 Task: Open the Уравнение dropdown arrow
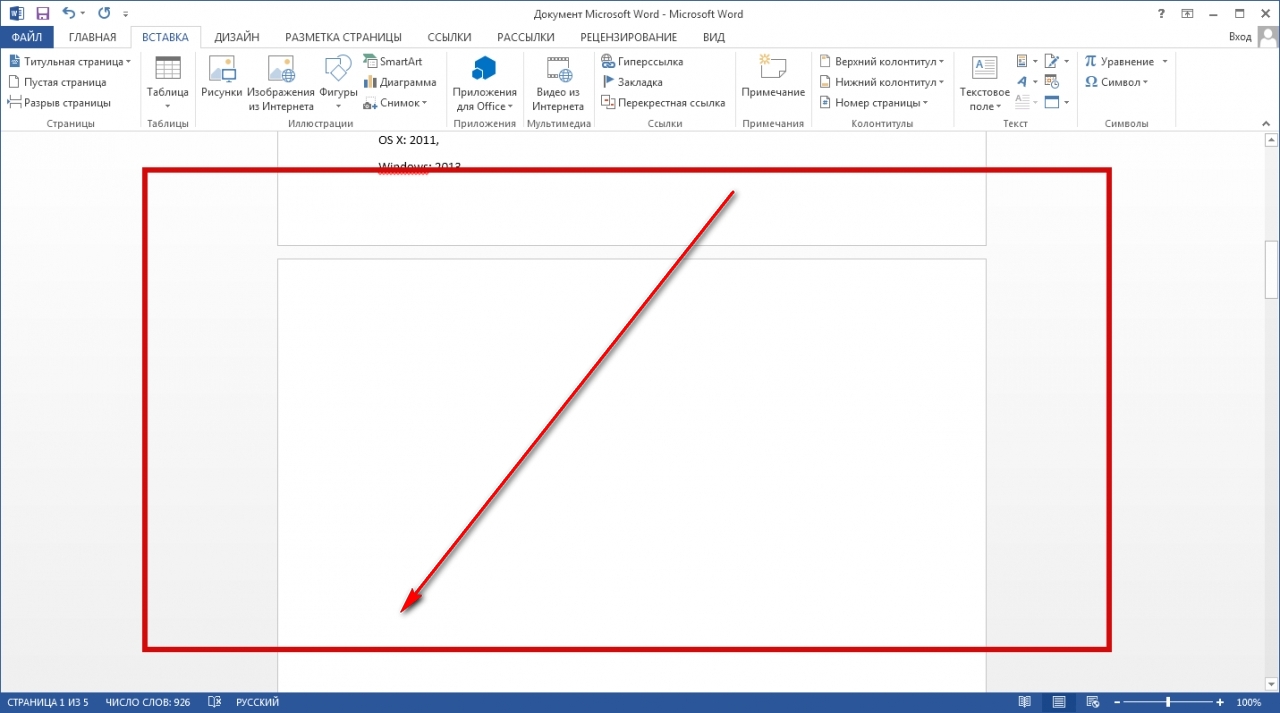point(1165,61)
